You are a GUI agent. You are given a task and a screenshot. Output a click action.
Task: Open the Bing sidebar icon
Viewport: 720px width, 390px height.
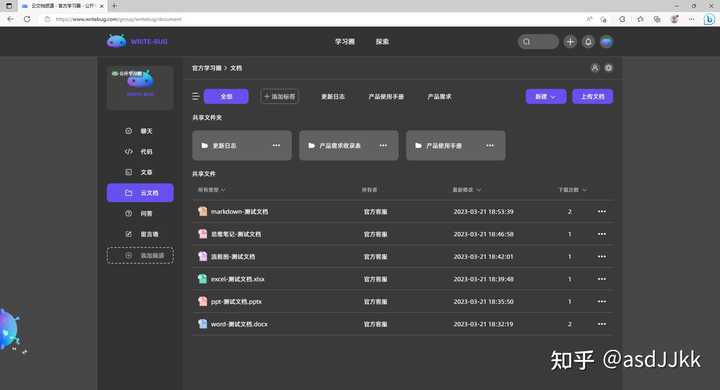709,19
